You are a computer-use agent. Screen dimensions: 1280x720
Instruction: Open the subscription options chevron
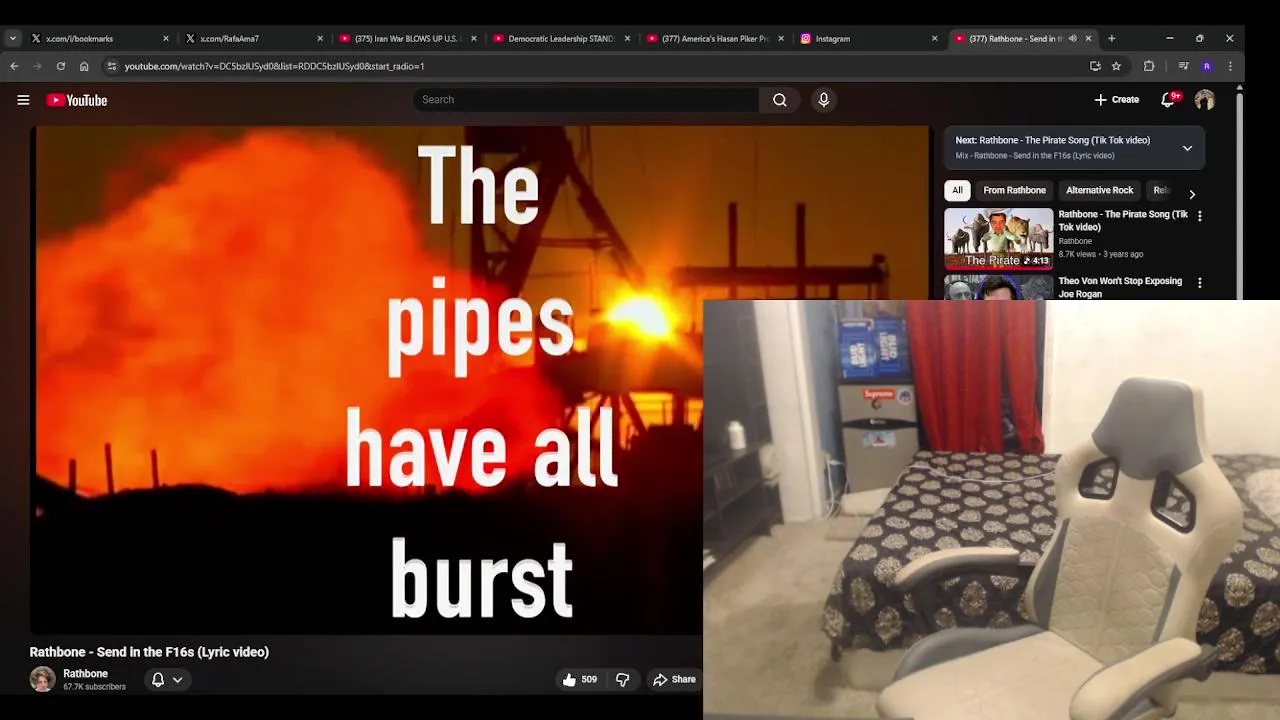click(178, 679)
